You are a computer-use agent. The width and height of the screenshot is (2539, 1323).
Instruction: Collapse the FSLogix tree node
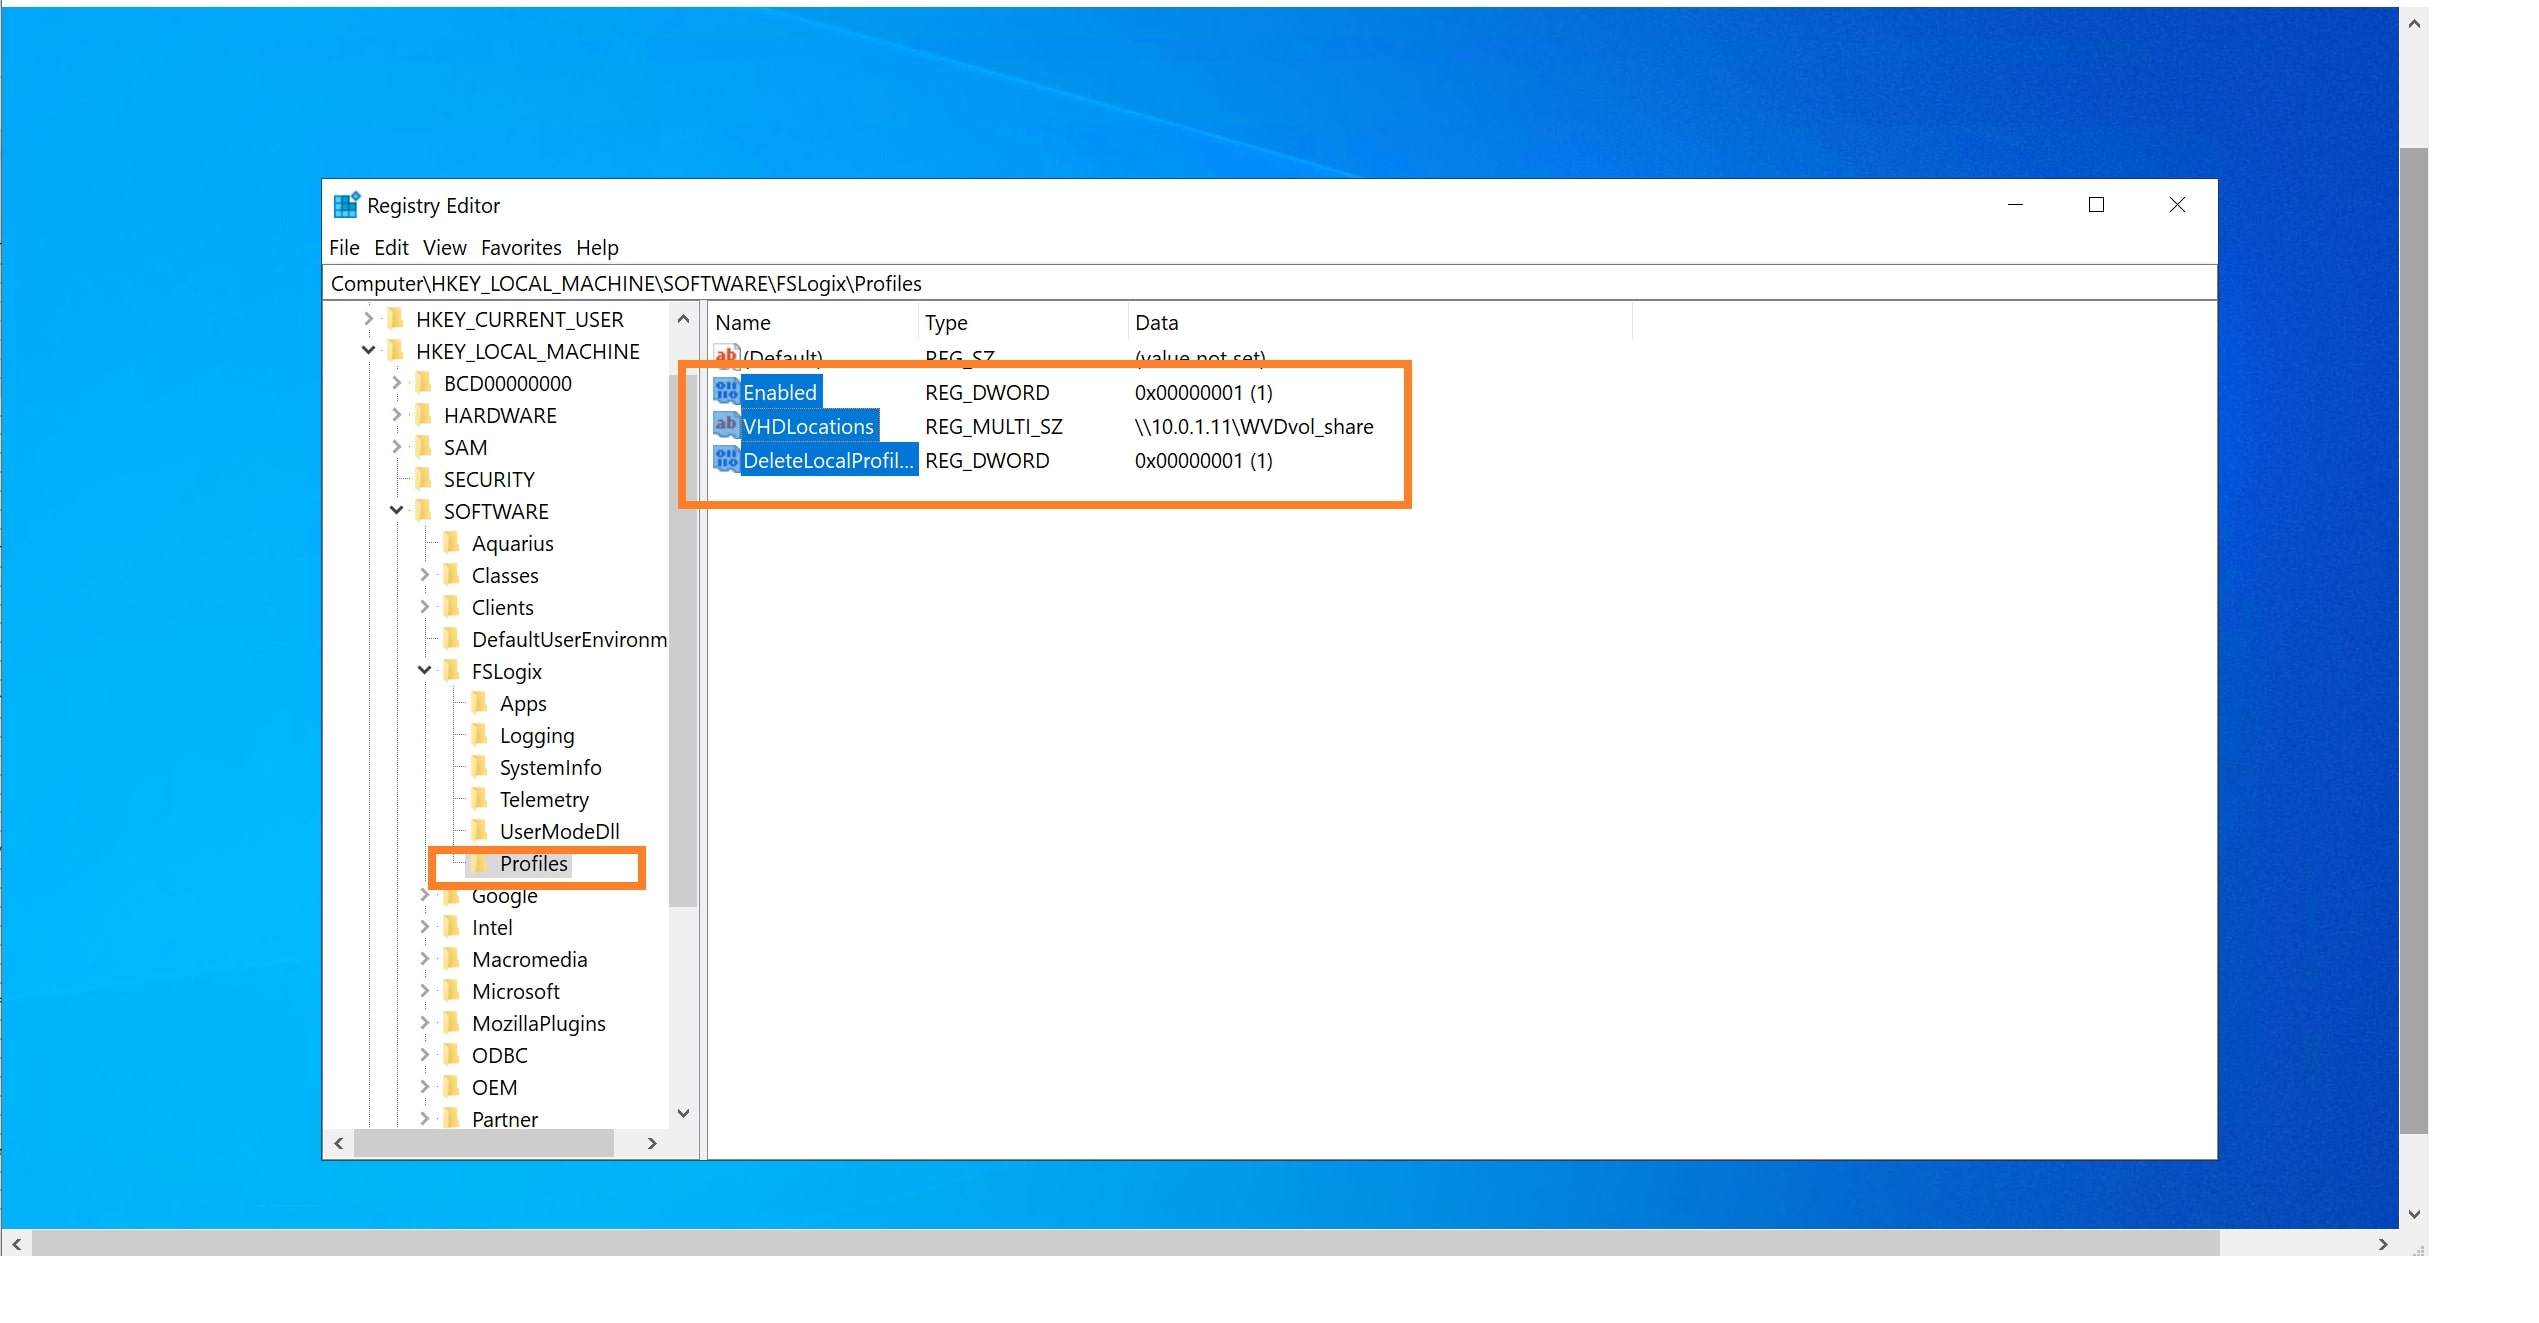point(424,671)
